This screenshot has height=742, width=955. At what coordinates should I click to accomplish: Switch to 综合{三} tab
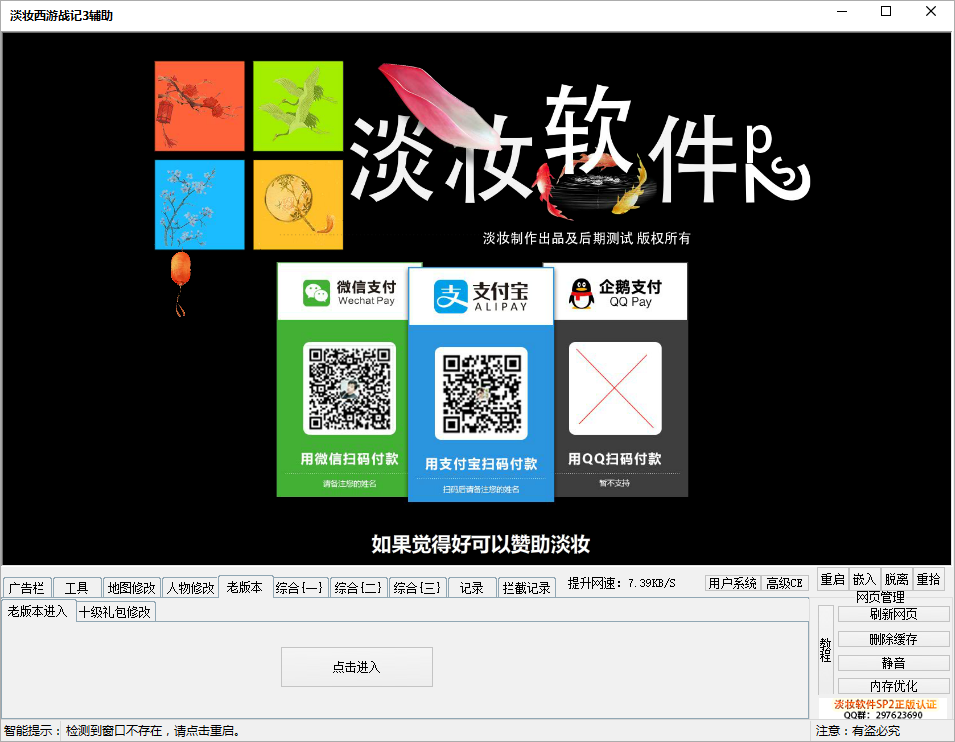417,588
